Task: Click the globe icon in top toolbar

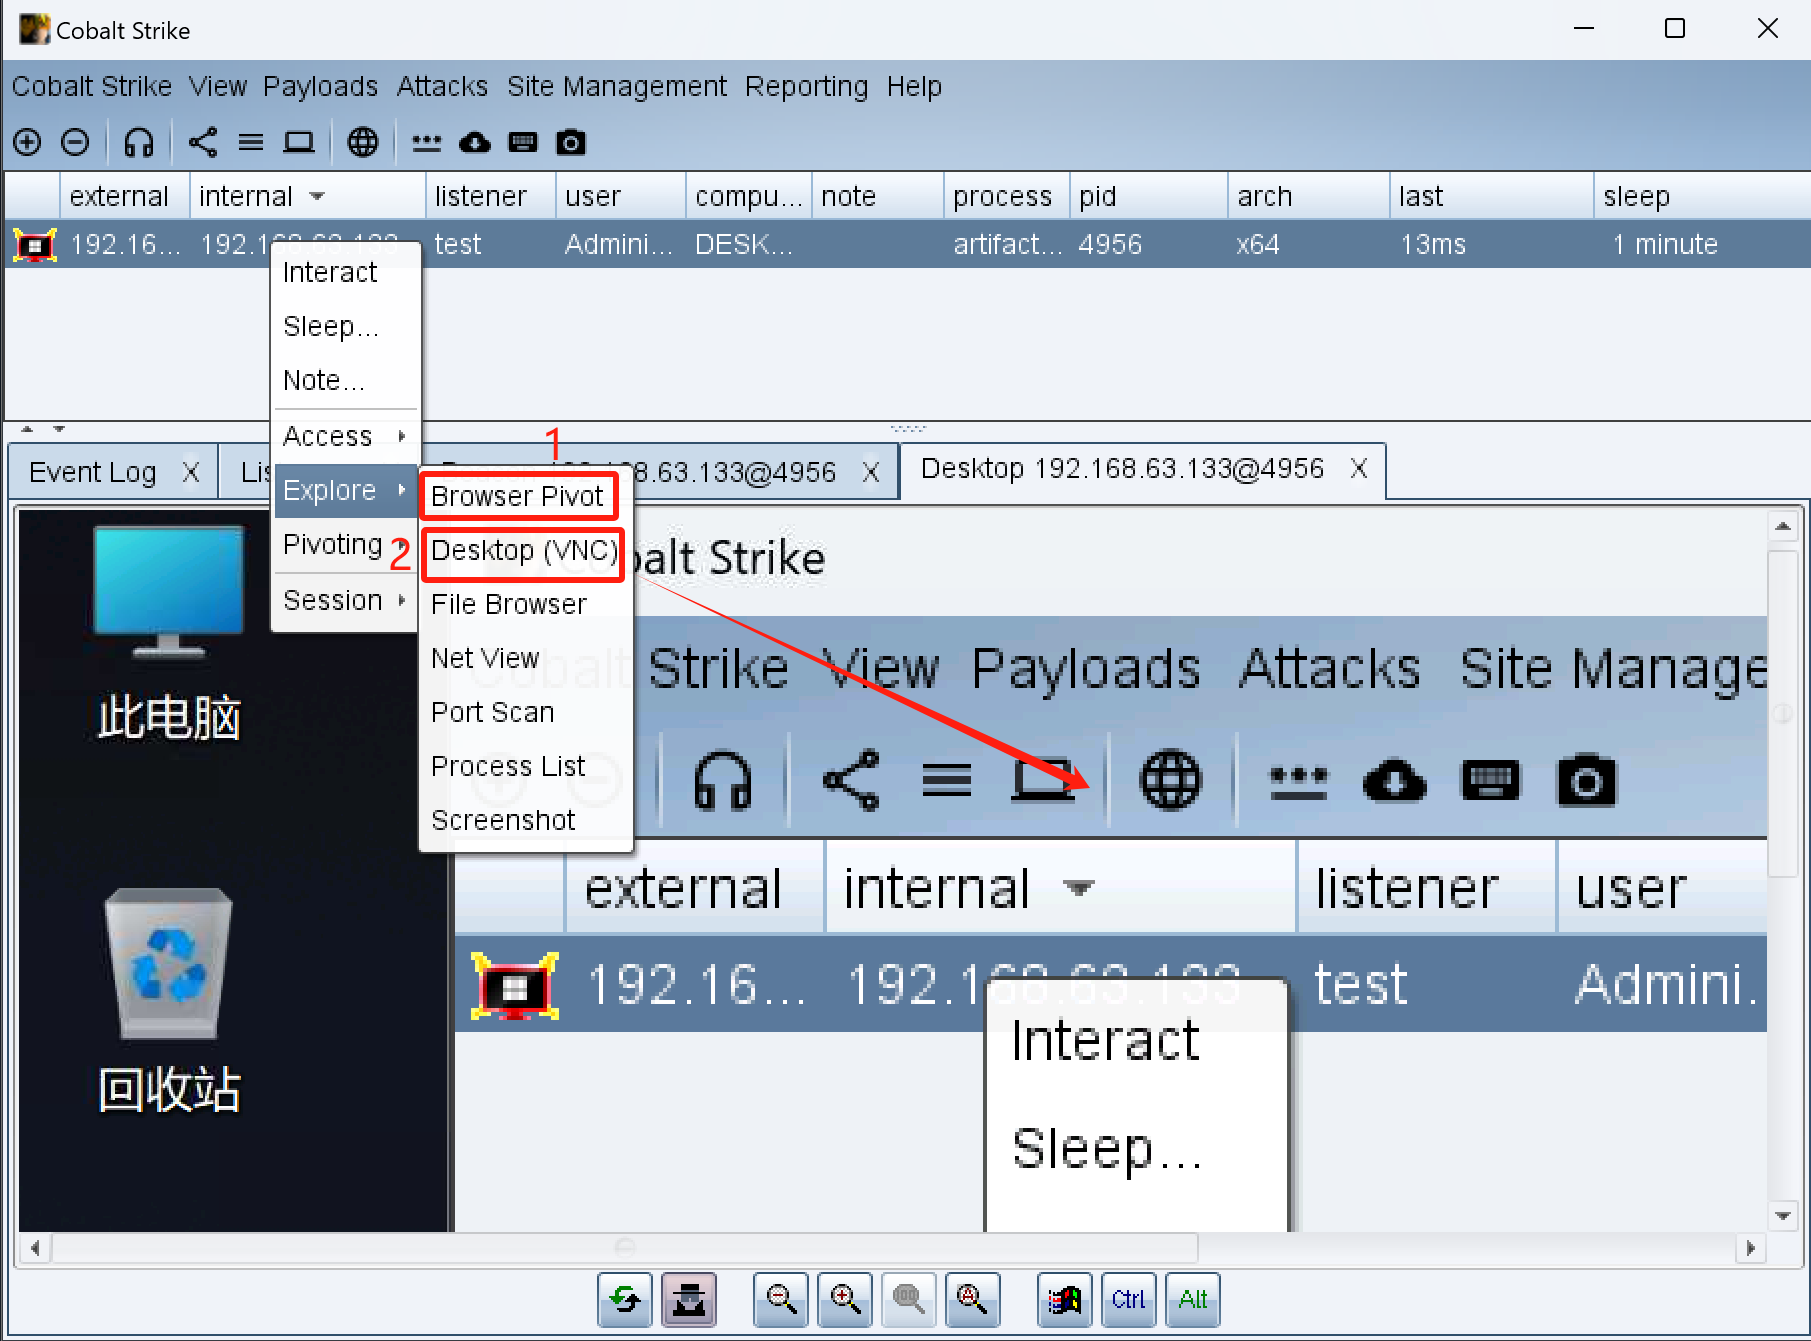Action: (363, 142)
